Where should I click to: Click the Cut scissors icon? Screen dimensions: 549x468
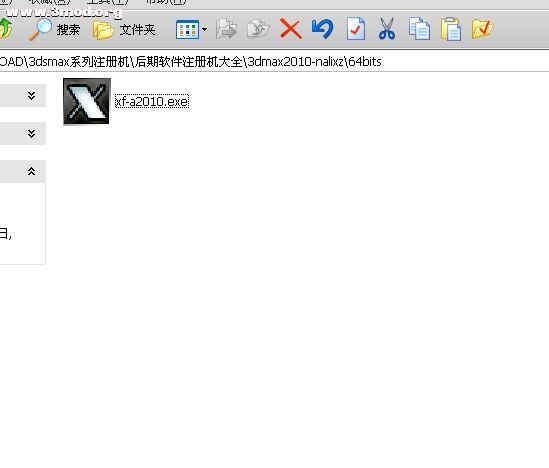(x=387, y=29)
